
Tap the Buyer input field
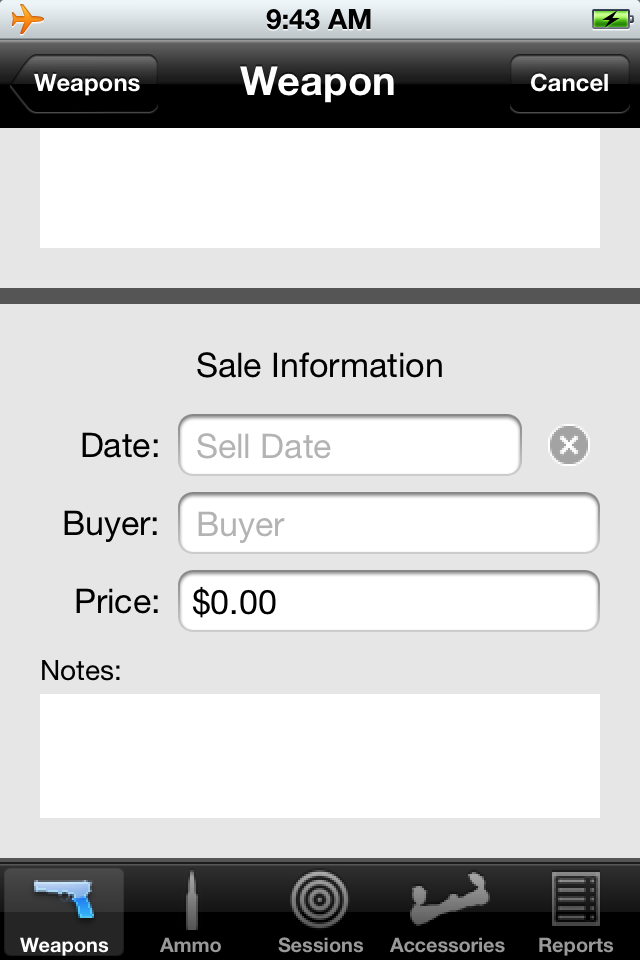click(388, 523)
